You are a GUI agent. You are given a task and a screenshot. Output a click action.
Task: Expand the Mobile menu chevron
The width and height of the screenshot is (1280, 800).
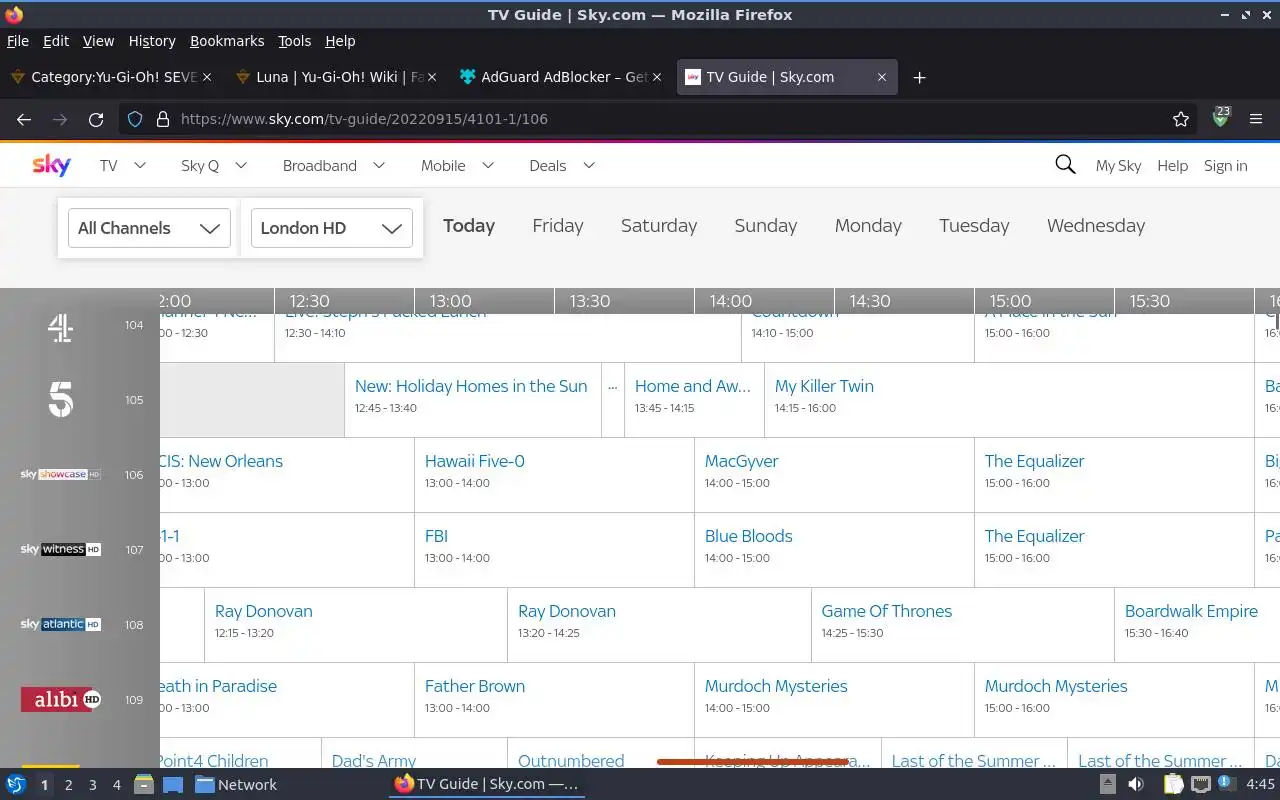point(488,165)
